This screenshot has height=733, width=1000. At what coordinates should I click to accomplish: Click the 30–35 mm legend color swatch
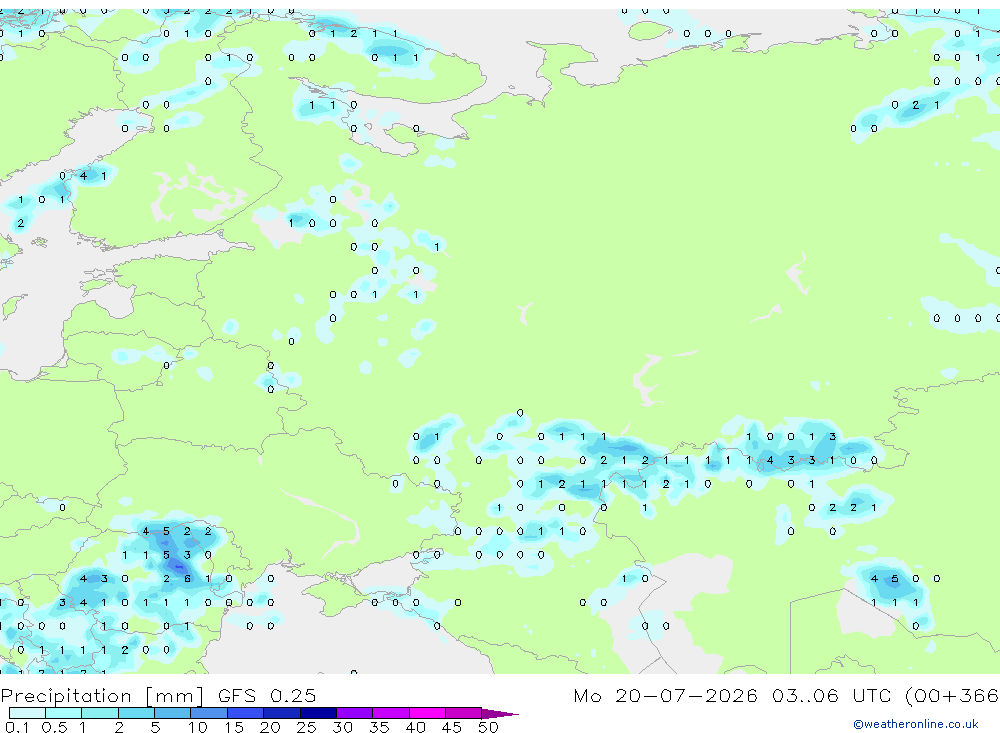pyautogui.click(x=355, y=713)
